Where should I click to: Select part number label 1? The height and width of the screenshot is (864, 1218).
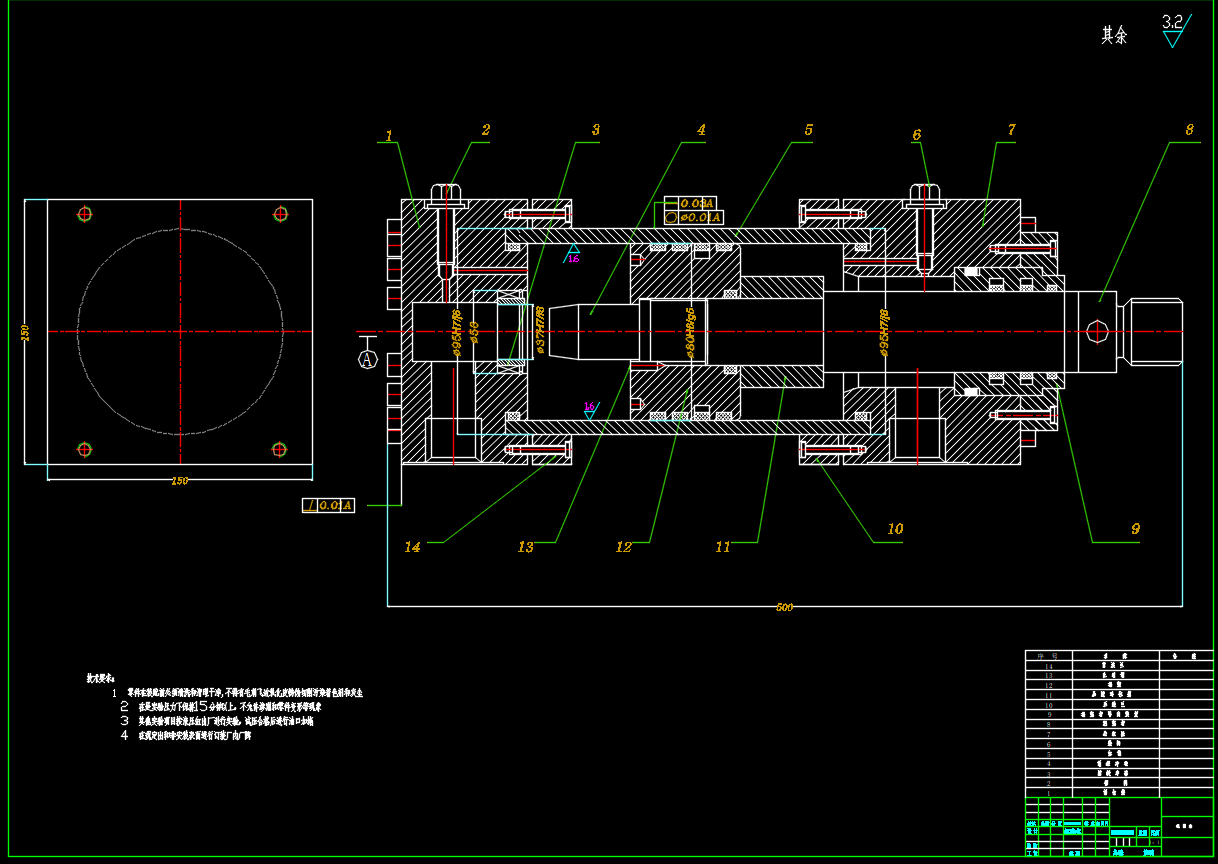pyautogui.click(x=389, y=136)
